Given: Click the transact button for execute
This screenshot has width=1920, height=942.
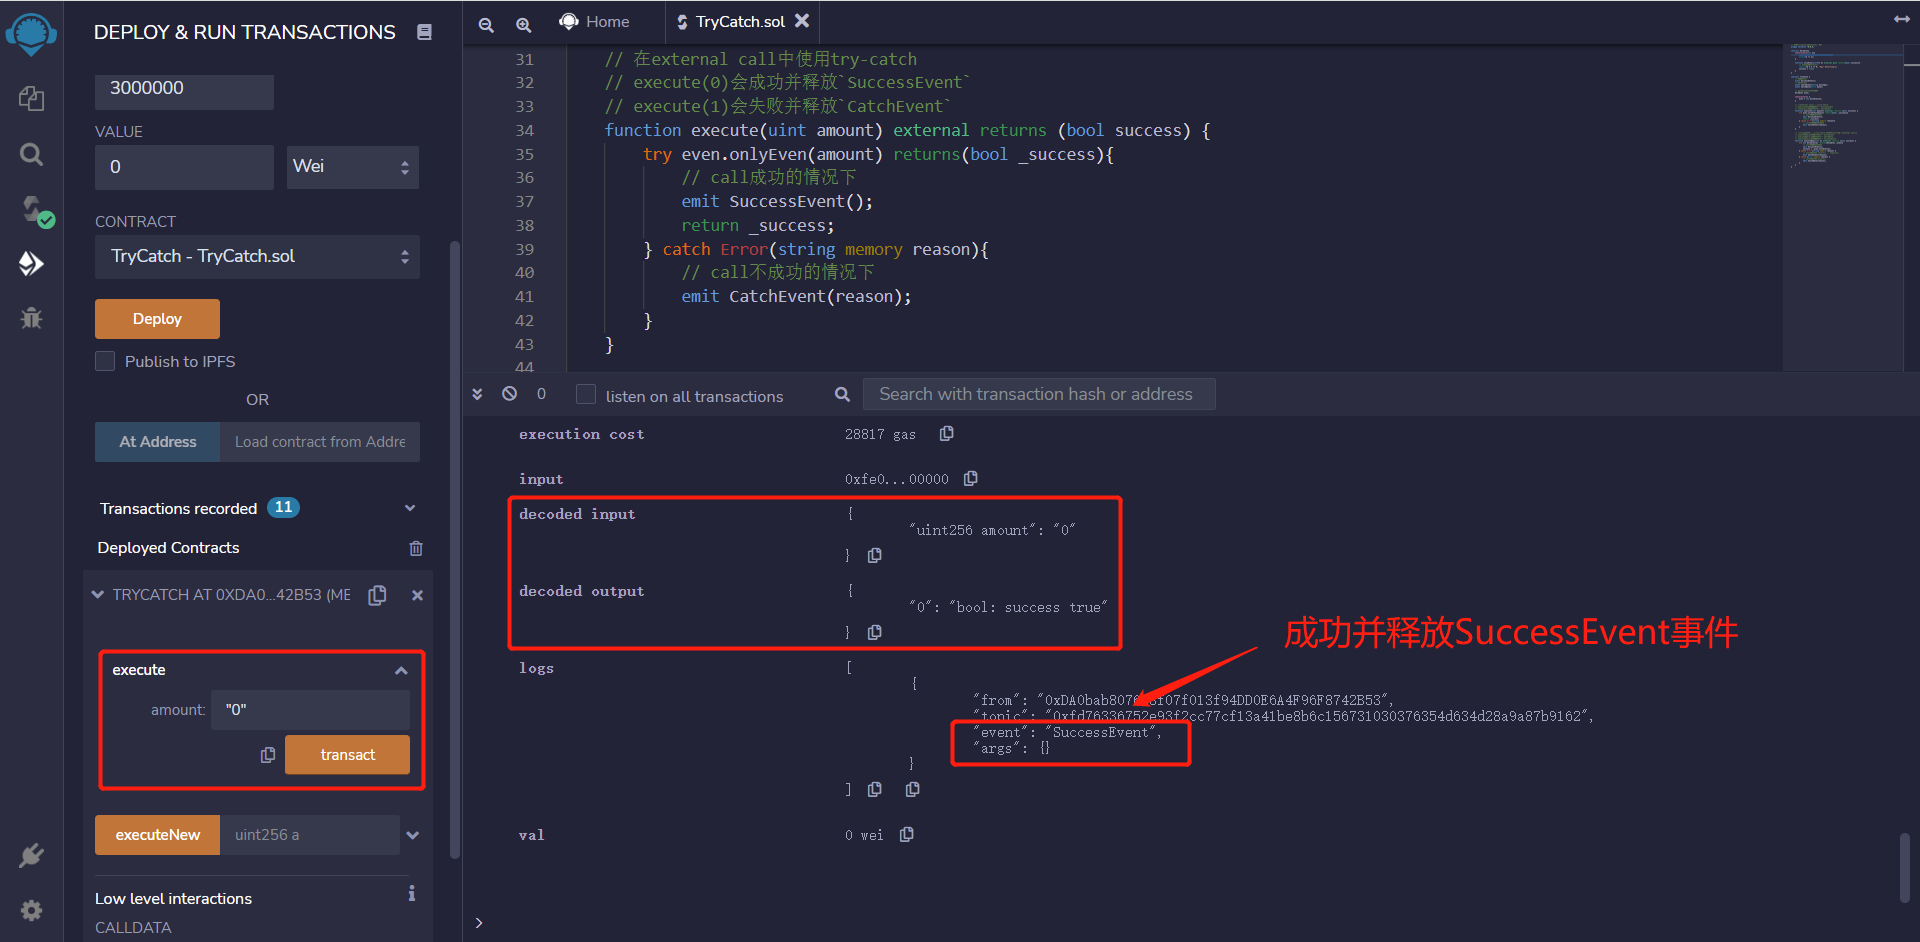Looking at the screenshot, I should (x=347, y=754).
